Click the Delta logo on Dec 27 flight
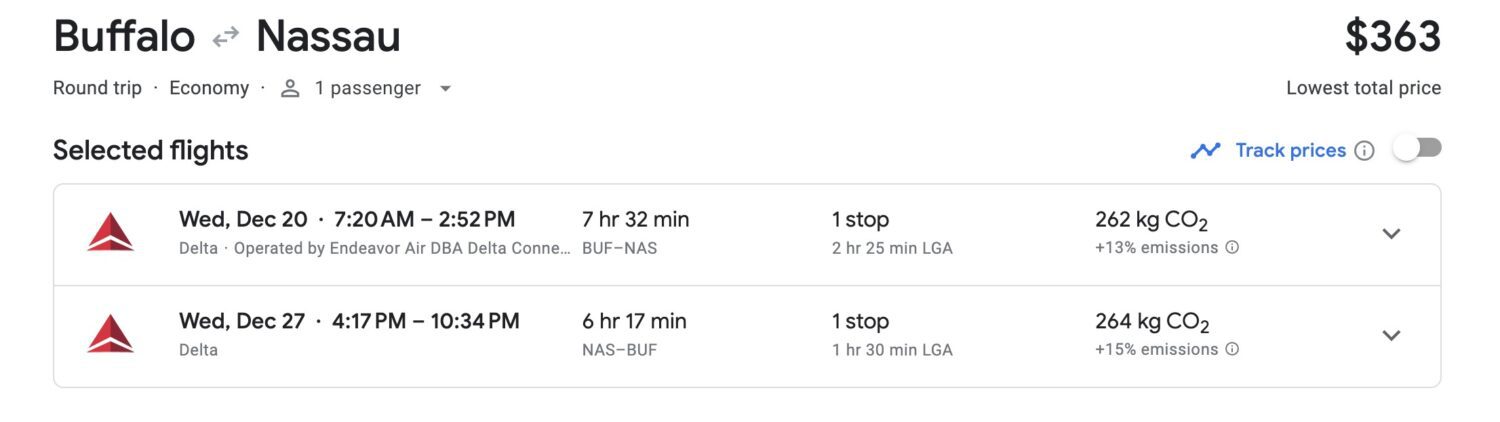Image resolution: width=1500 pixels, height=422 pixels. pyautogui.click(x=110, y=335)
